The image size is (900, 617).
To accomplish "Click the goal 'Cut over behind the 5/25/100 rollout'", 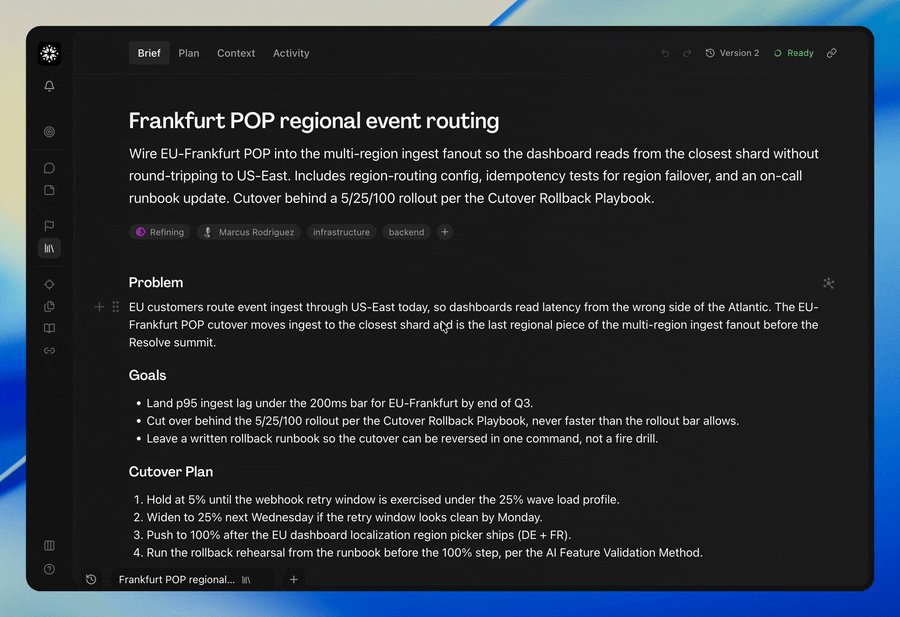I will [443, 421].
